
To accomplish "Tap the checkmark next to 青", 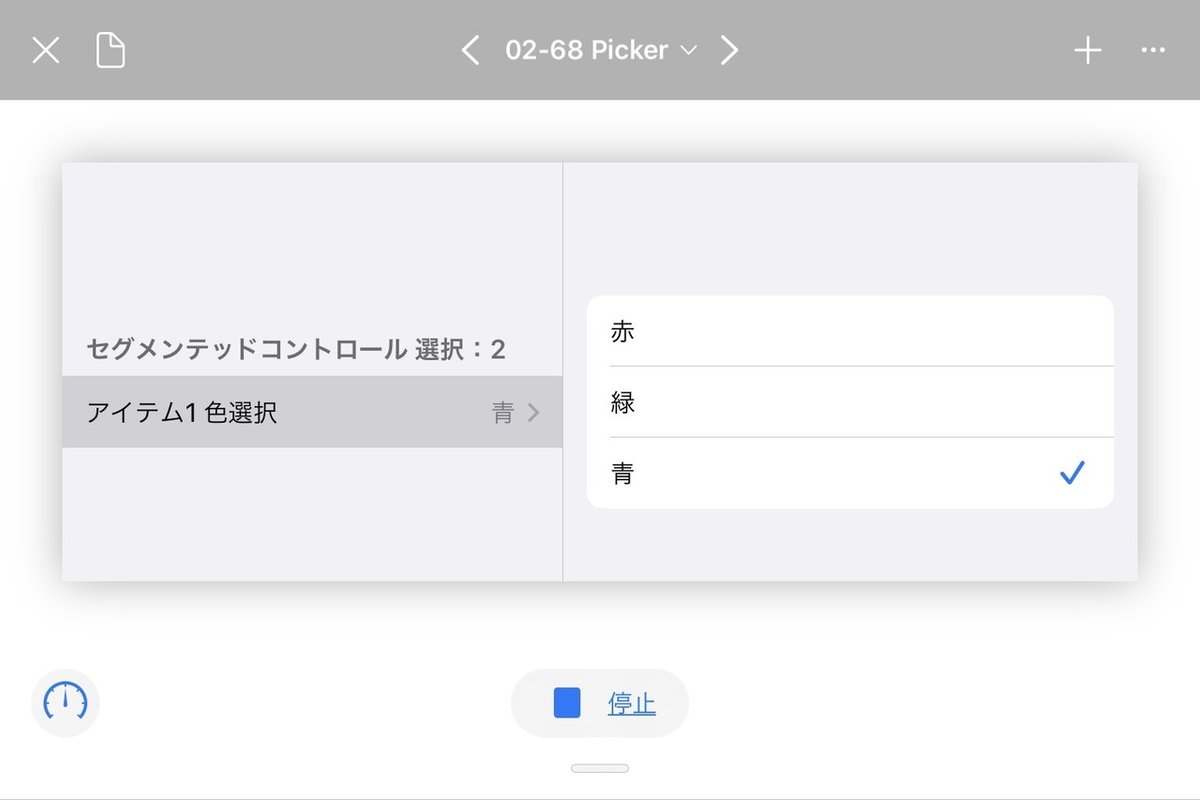I will 1072,473.
